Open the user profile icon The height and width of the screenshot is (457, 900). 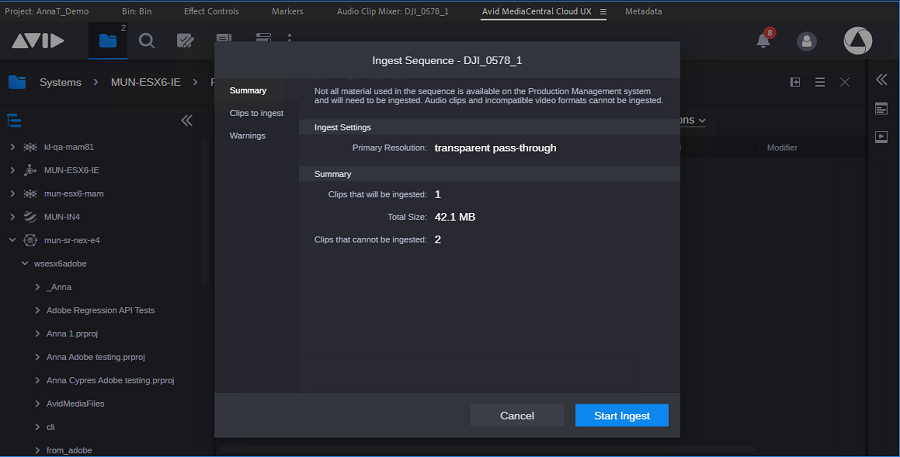pos(806,41)
